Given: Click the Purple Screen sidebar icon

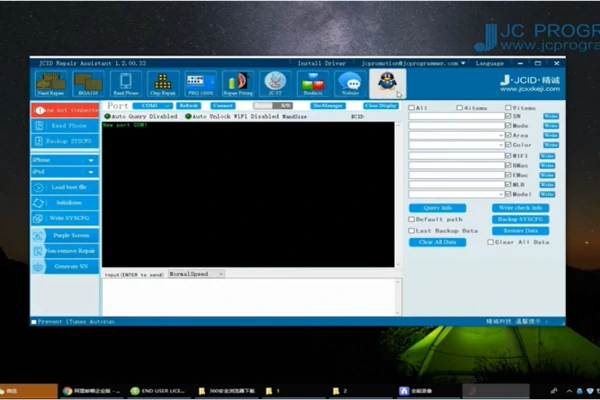Looking at the screenshot, I should pos(38,236).
